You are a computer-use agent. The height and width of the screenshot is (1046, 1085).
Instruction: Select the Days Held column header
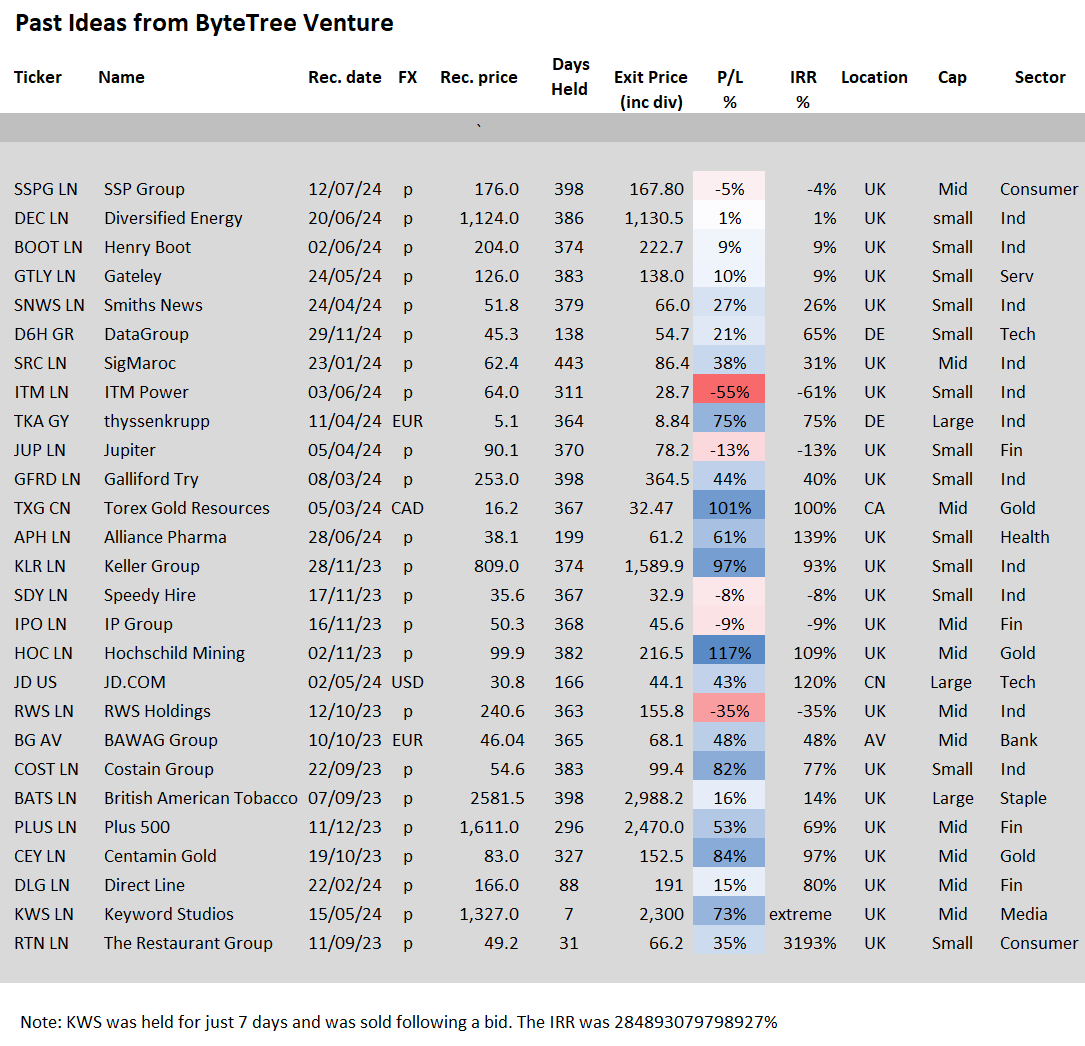coord(570,76)
